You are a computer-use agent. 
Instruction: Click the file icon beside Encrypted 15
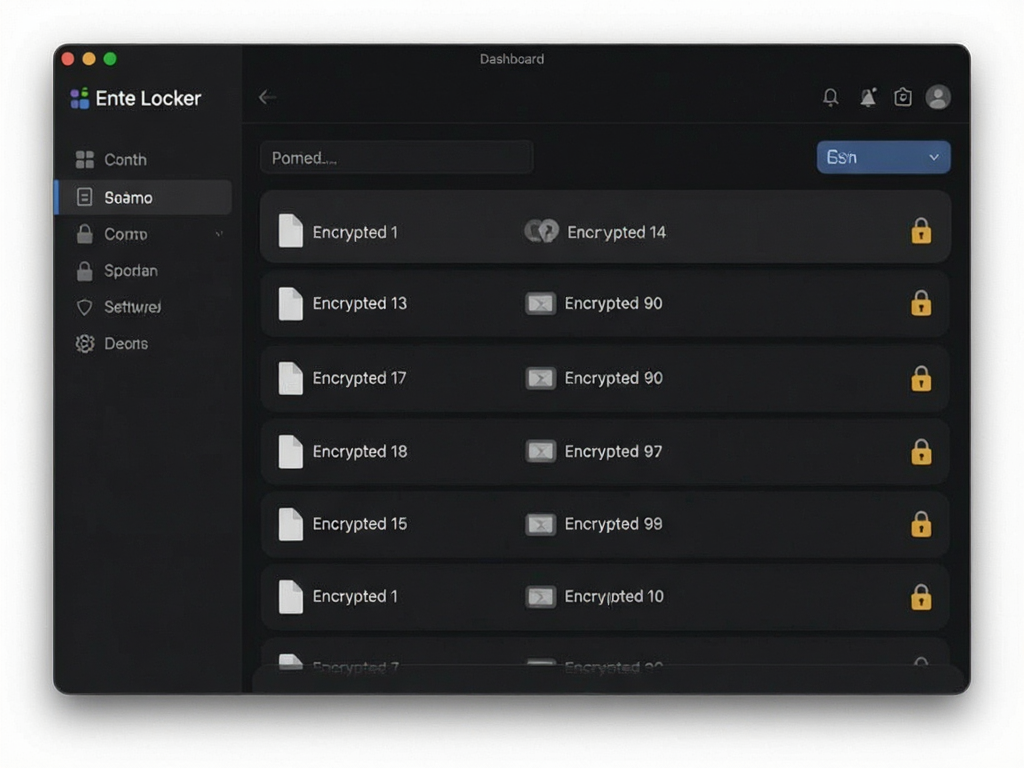291,524
